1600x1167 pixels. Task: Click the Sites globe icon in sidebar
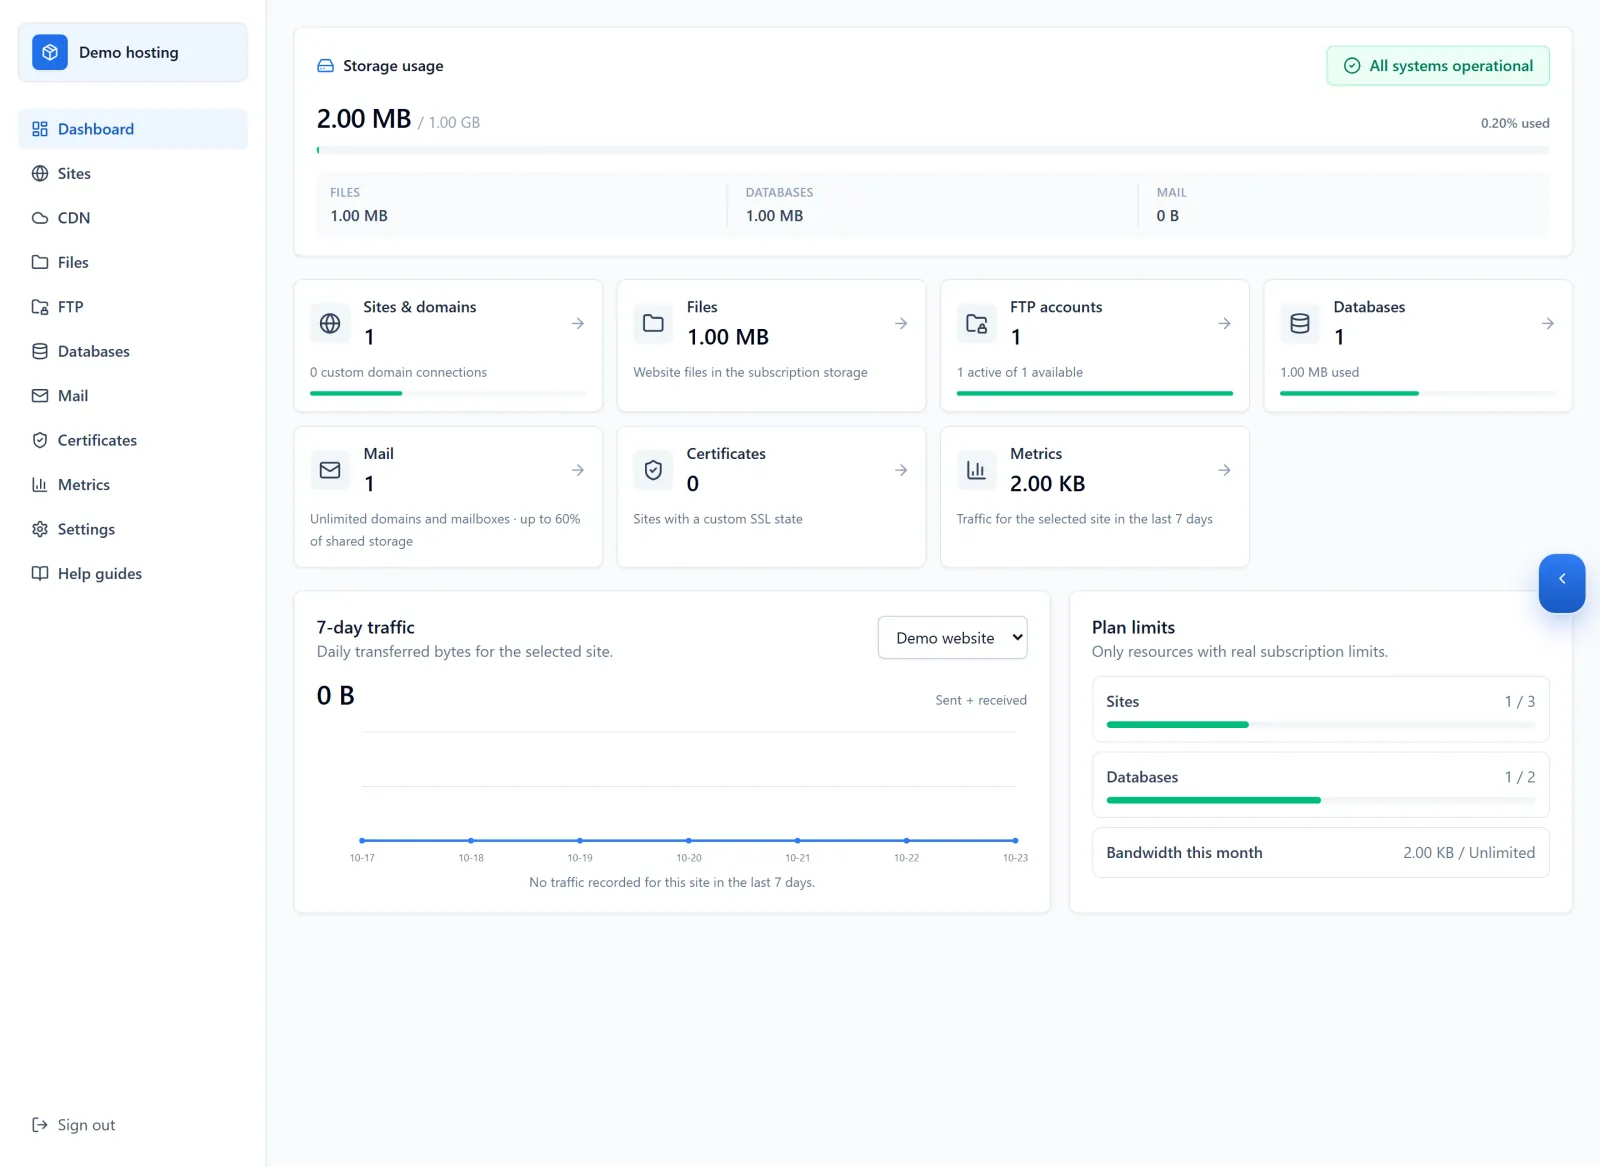pyautogui.click(x=40, y=173)
